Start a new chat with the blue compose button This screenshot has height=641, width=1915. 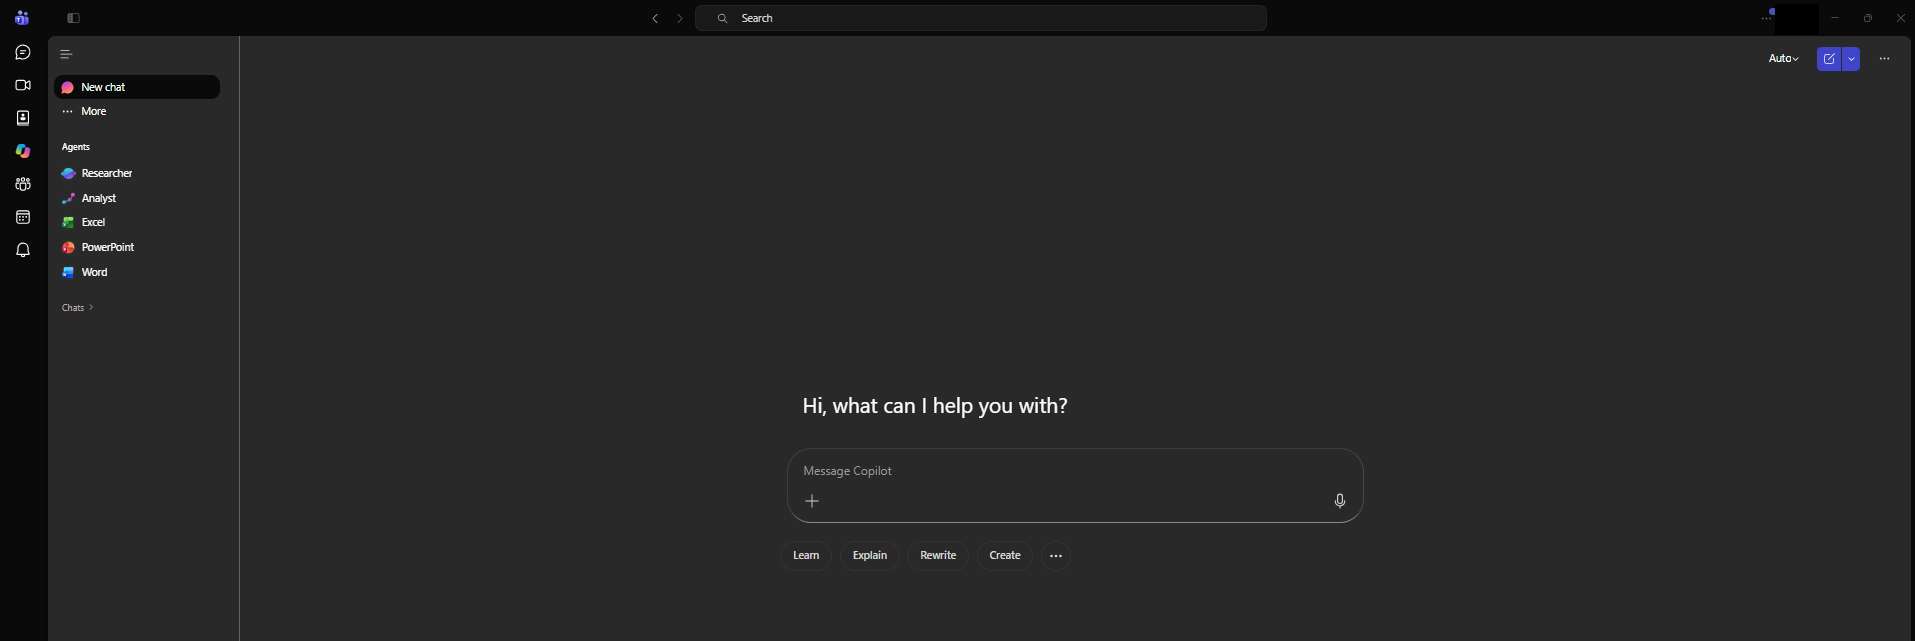click(x=1829, y=59)
